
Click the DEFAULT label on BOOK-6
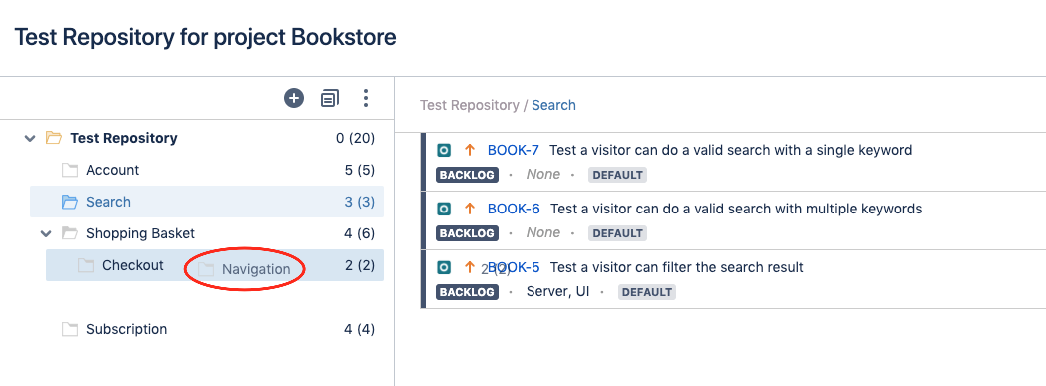(x=617, y=233)
